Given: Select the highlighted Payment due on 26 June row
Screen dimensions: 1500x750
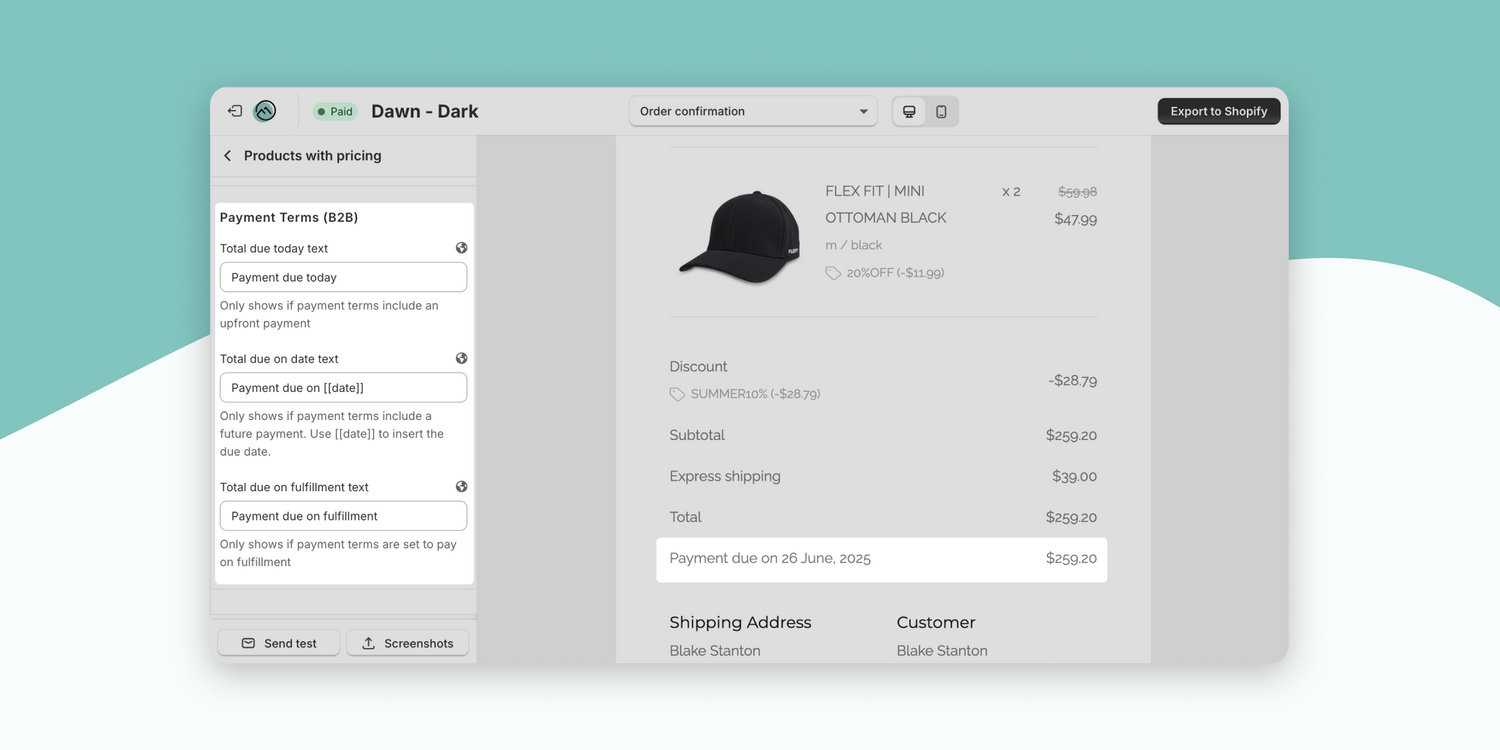Looking at the screenshot, I should point(881,559).
